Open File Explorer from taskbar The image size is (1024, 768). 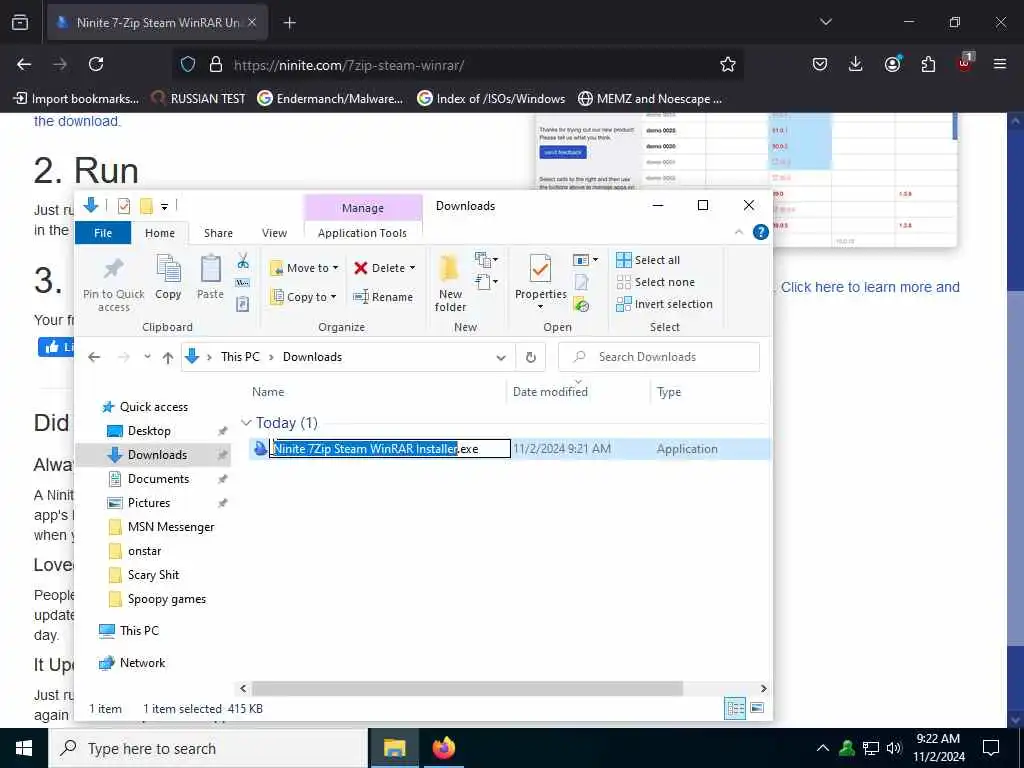click(394, 748)
